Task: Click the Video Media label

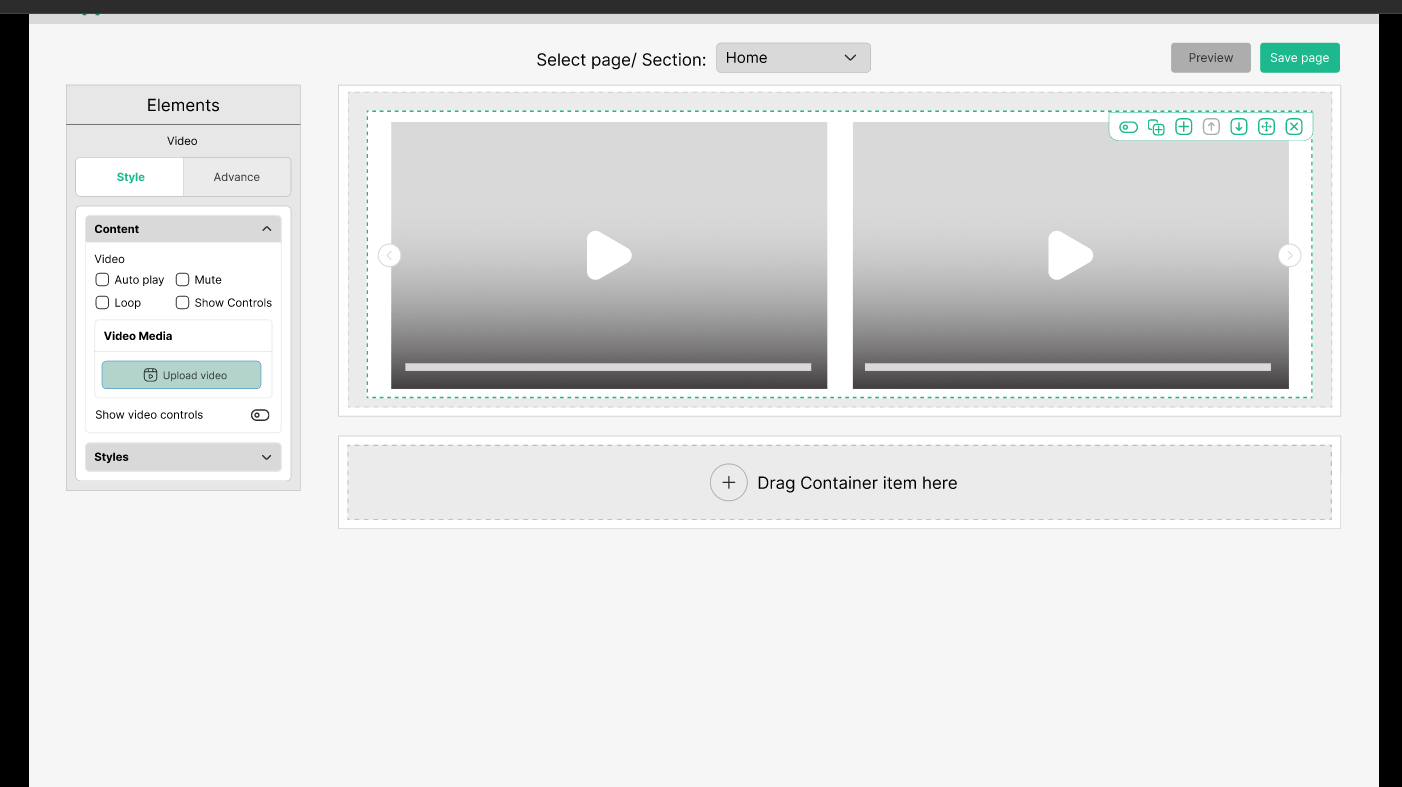Action: tap(138, 336)
